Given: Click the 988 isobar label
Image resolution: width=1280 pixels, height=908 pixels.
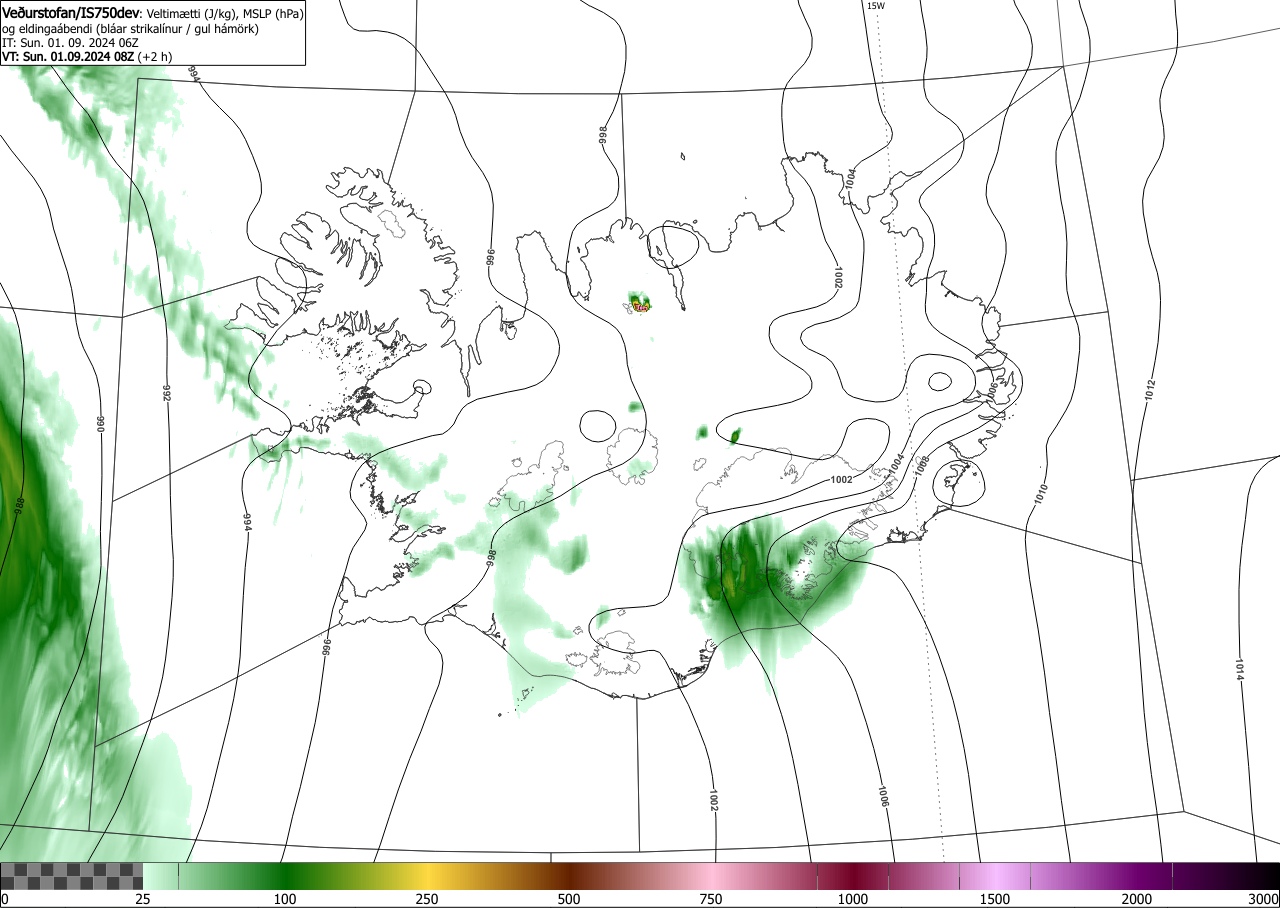Looking at the screenshot, I should point(19,505).
